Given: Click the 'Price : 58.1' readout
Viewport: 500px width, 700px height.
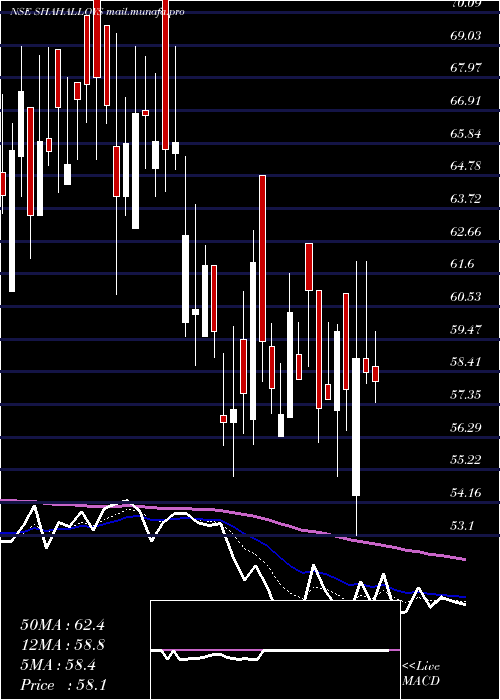Looking at the screenshot, I should click(x=63, y=685).
